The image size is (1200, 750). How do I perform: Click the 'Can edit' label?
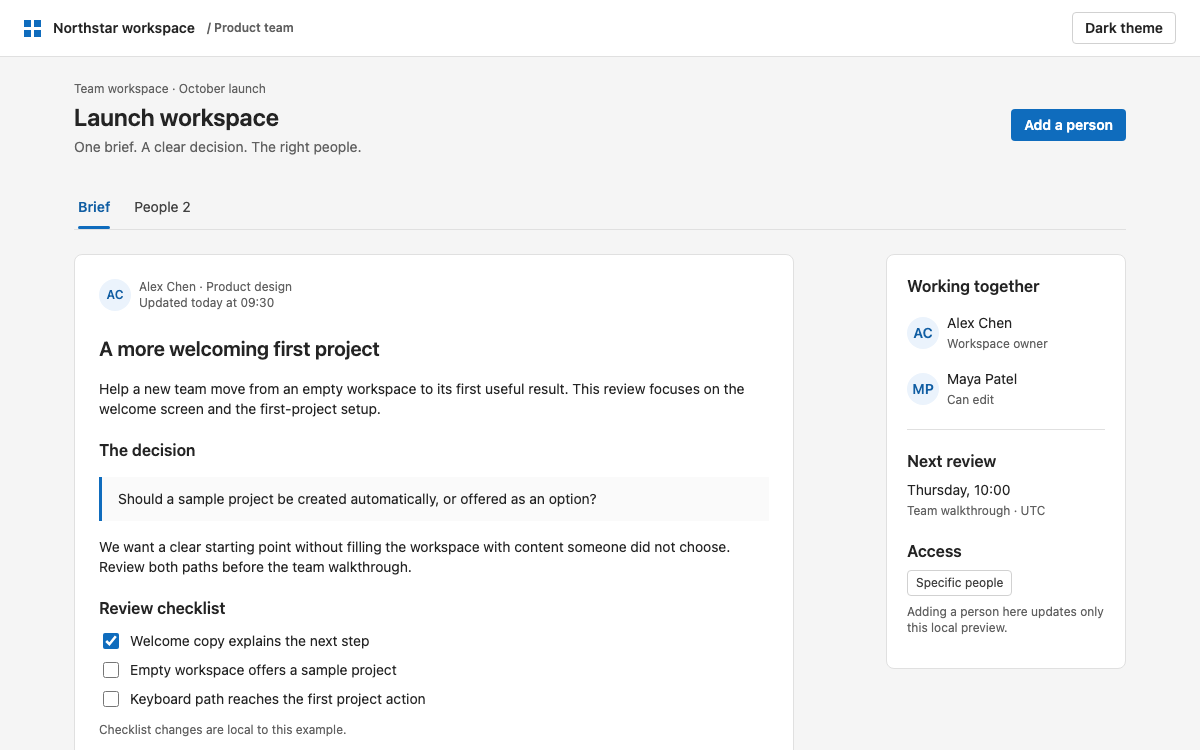[x=970, y=400]
